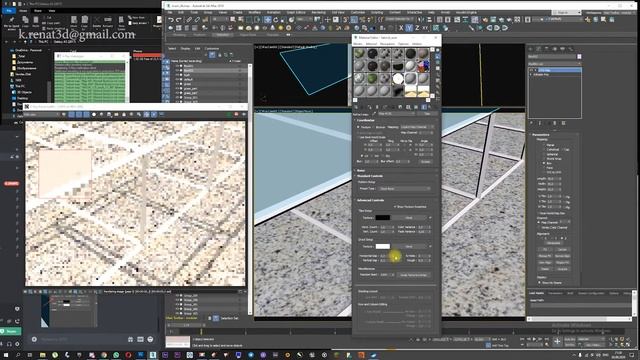The width and height of the screenshot is (640, 360).
Task: Restrict transform to X axis
Action: click(401, 28)
